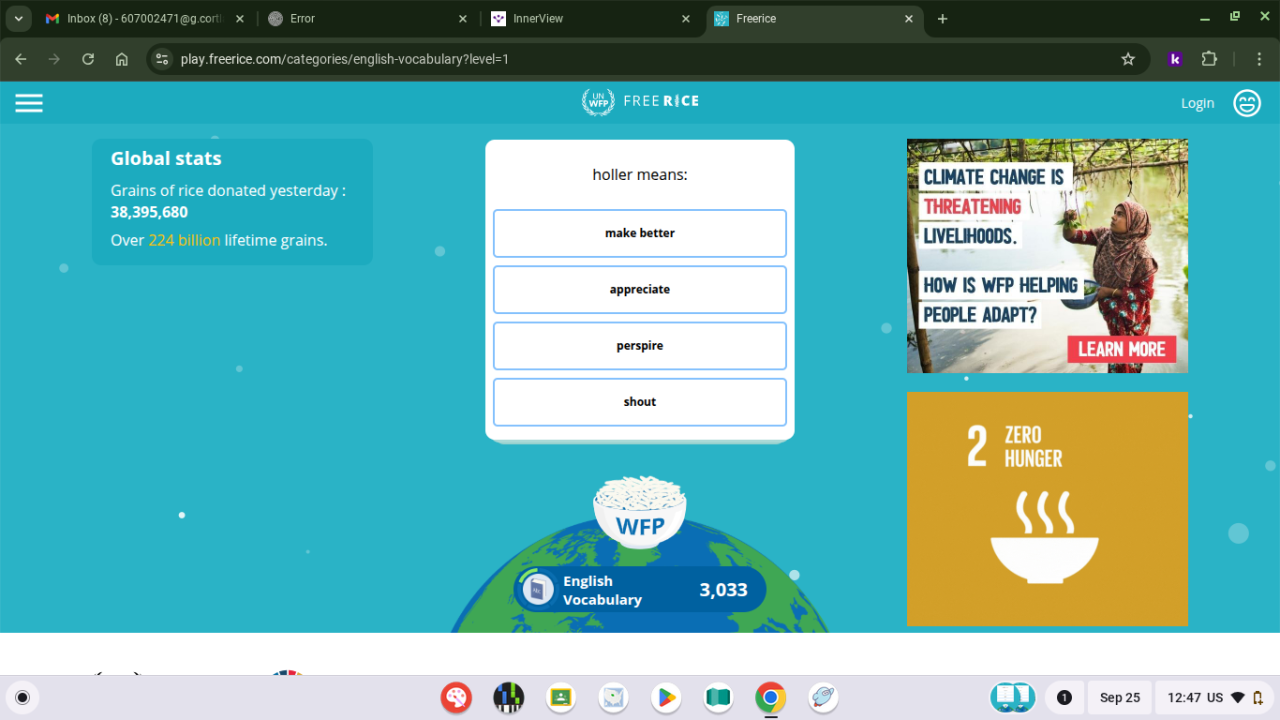Expand the tab search dropdown
The image size is (1280, 720).
click(18, 19)
